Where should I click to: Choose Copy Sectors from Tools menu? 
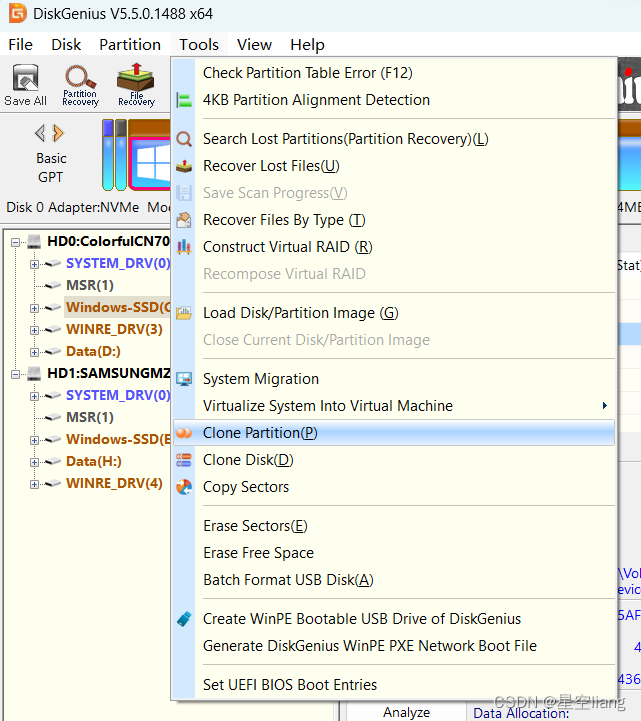click(x=394, y=487)
